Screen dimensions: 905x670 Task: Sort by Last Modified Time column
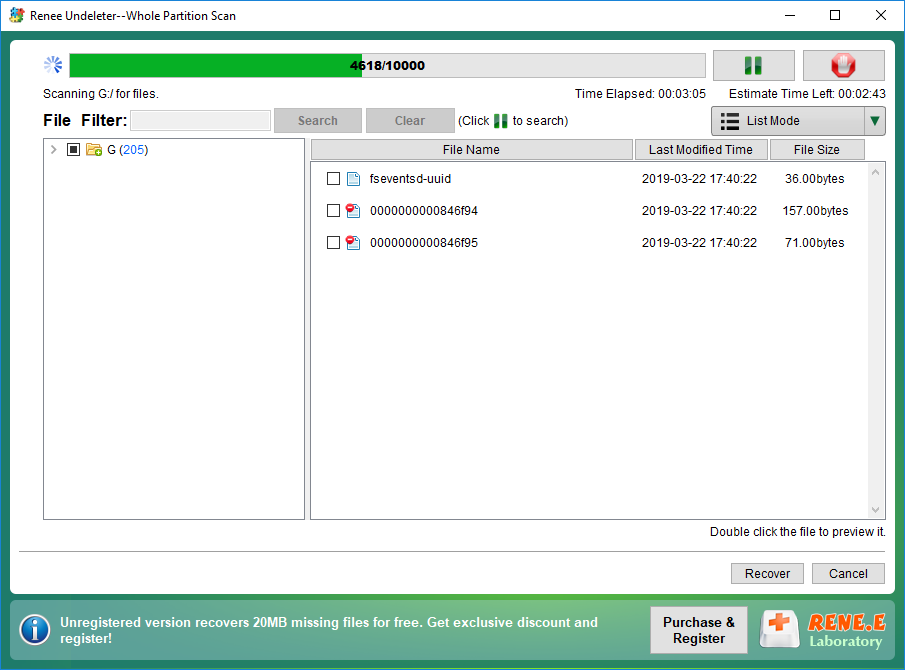pyautogui.click(x=700, y=150)
